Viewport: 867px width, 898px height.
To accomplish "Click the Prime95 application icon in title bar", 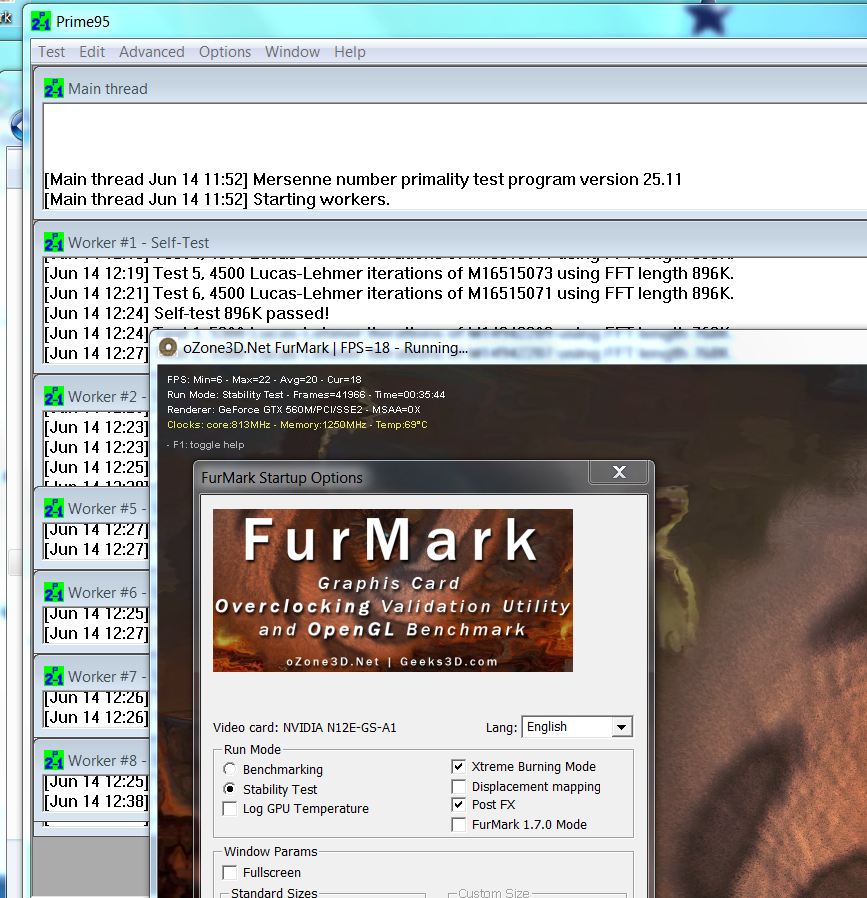I will pos(41,21).
